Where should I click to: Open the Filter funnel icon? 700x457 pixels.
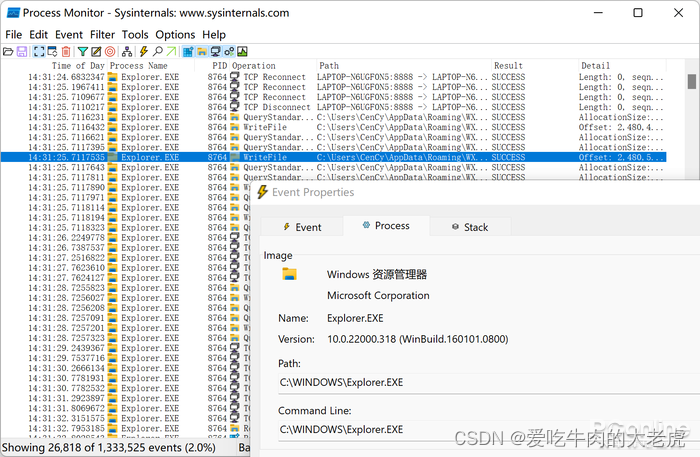(x=83, y=52)
